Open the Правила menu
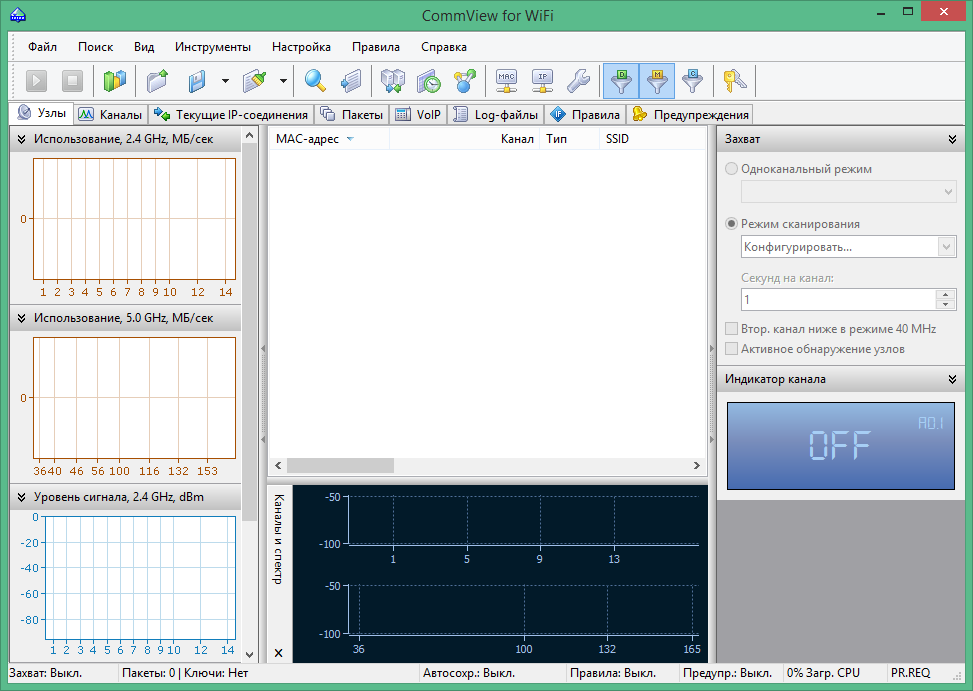 pos(375,47)
